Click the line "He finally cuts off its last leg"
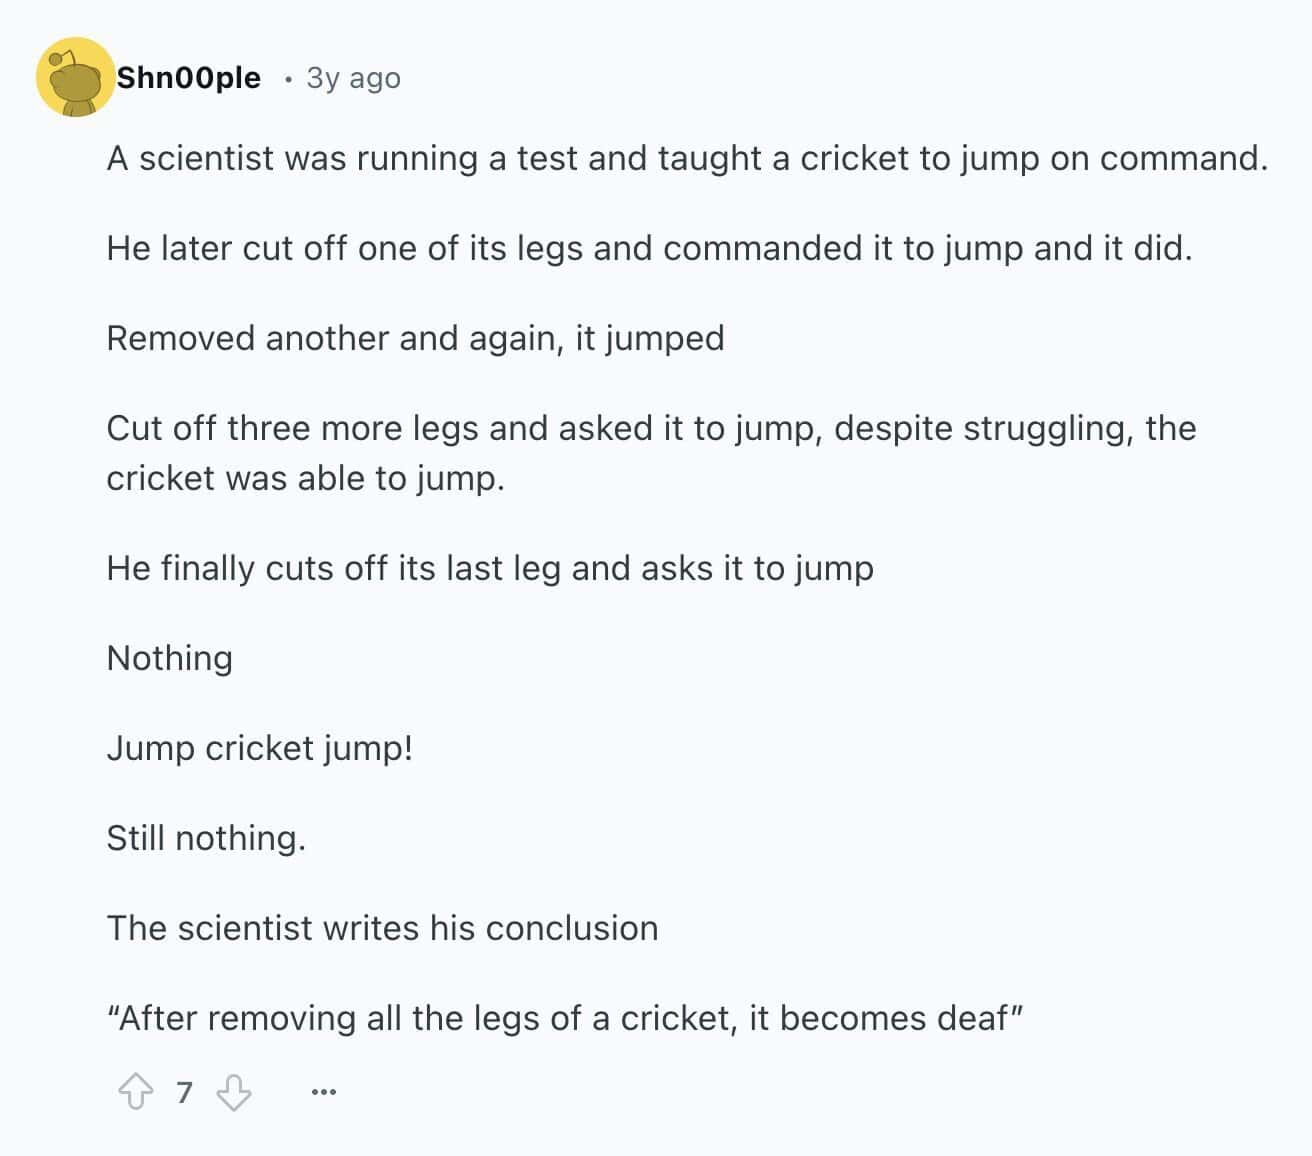1312x1156 pixels. (490, 568)
